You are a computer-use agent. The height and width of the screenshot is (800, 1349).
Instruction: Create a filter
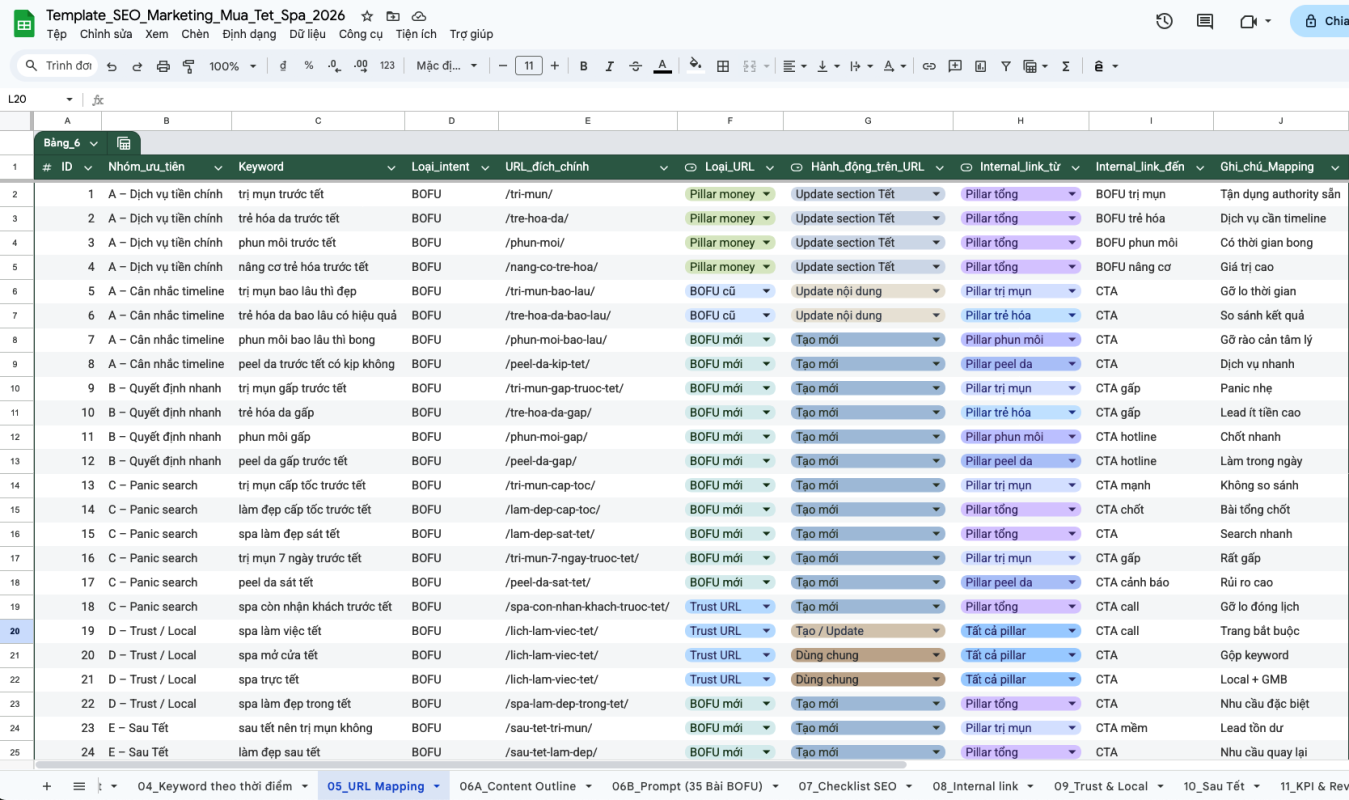pyautogui.click(x=1005, y=66)
